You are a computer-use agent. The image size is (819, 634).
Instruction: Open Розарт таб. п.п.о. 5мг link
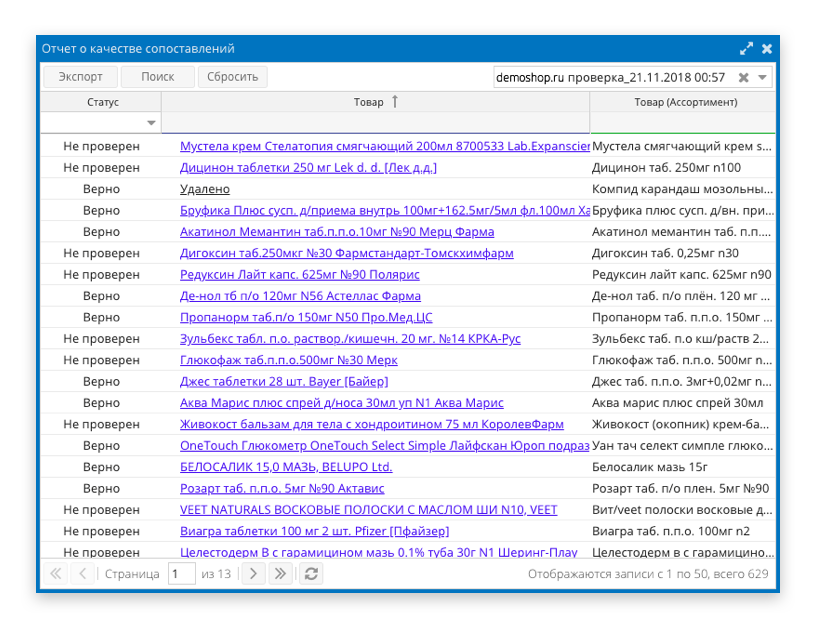click(282, 489)
